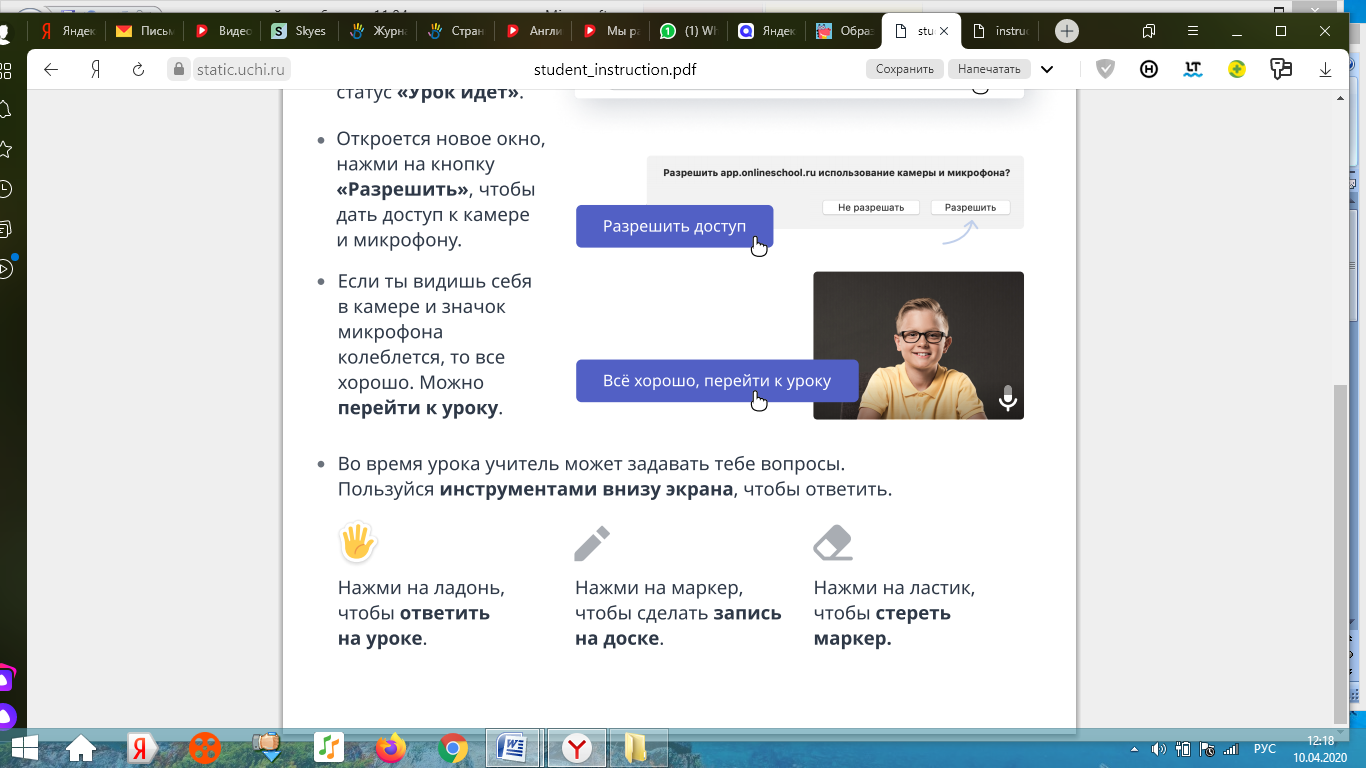Switch to the Страница tab
Viewport: 1366px width, 768px height.
click(456, 31)
